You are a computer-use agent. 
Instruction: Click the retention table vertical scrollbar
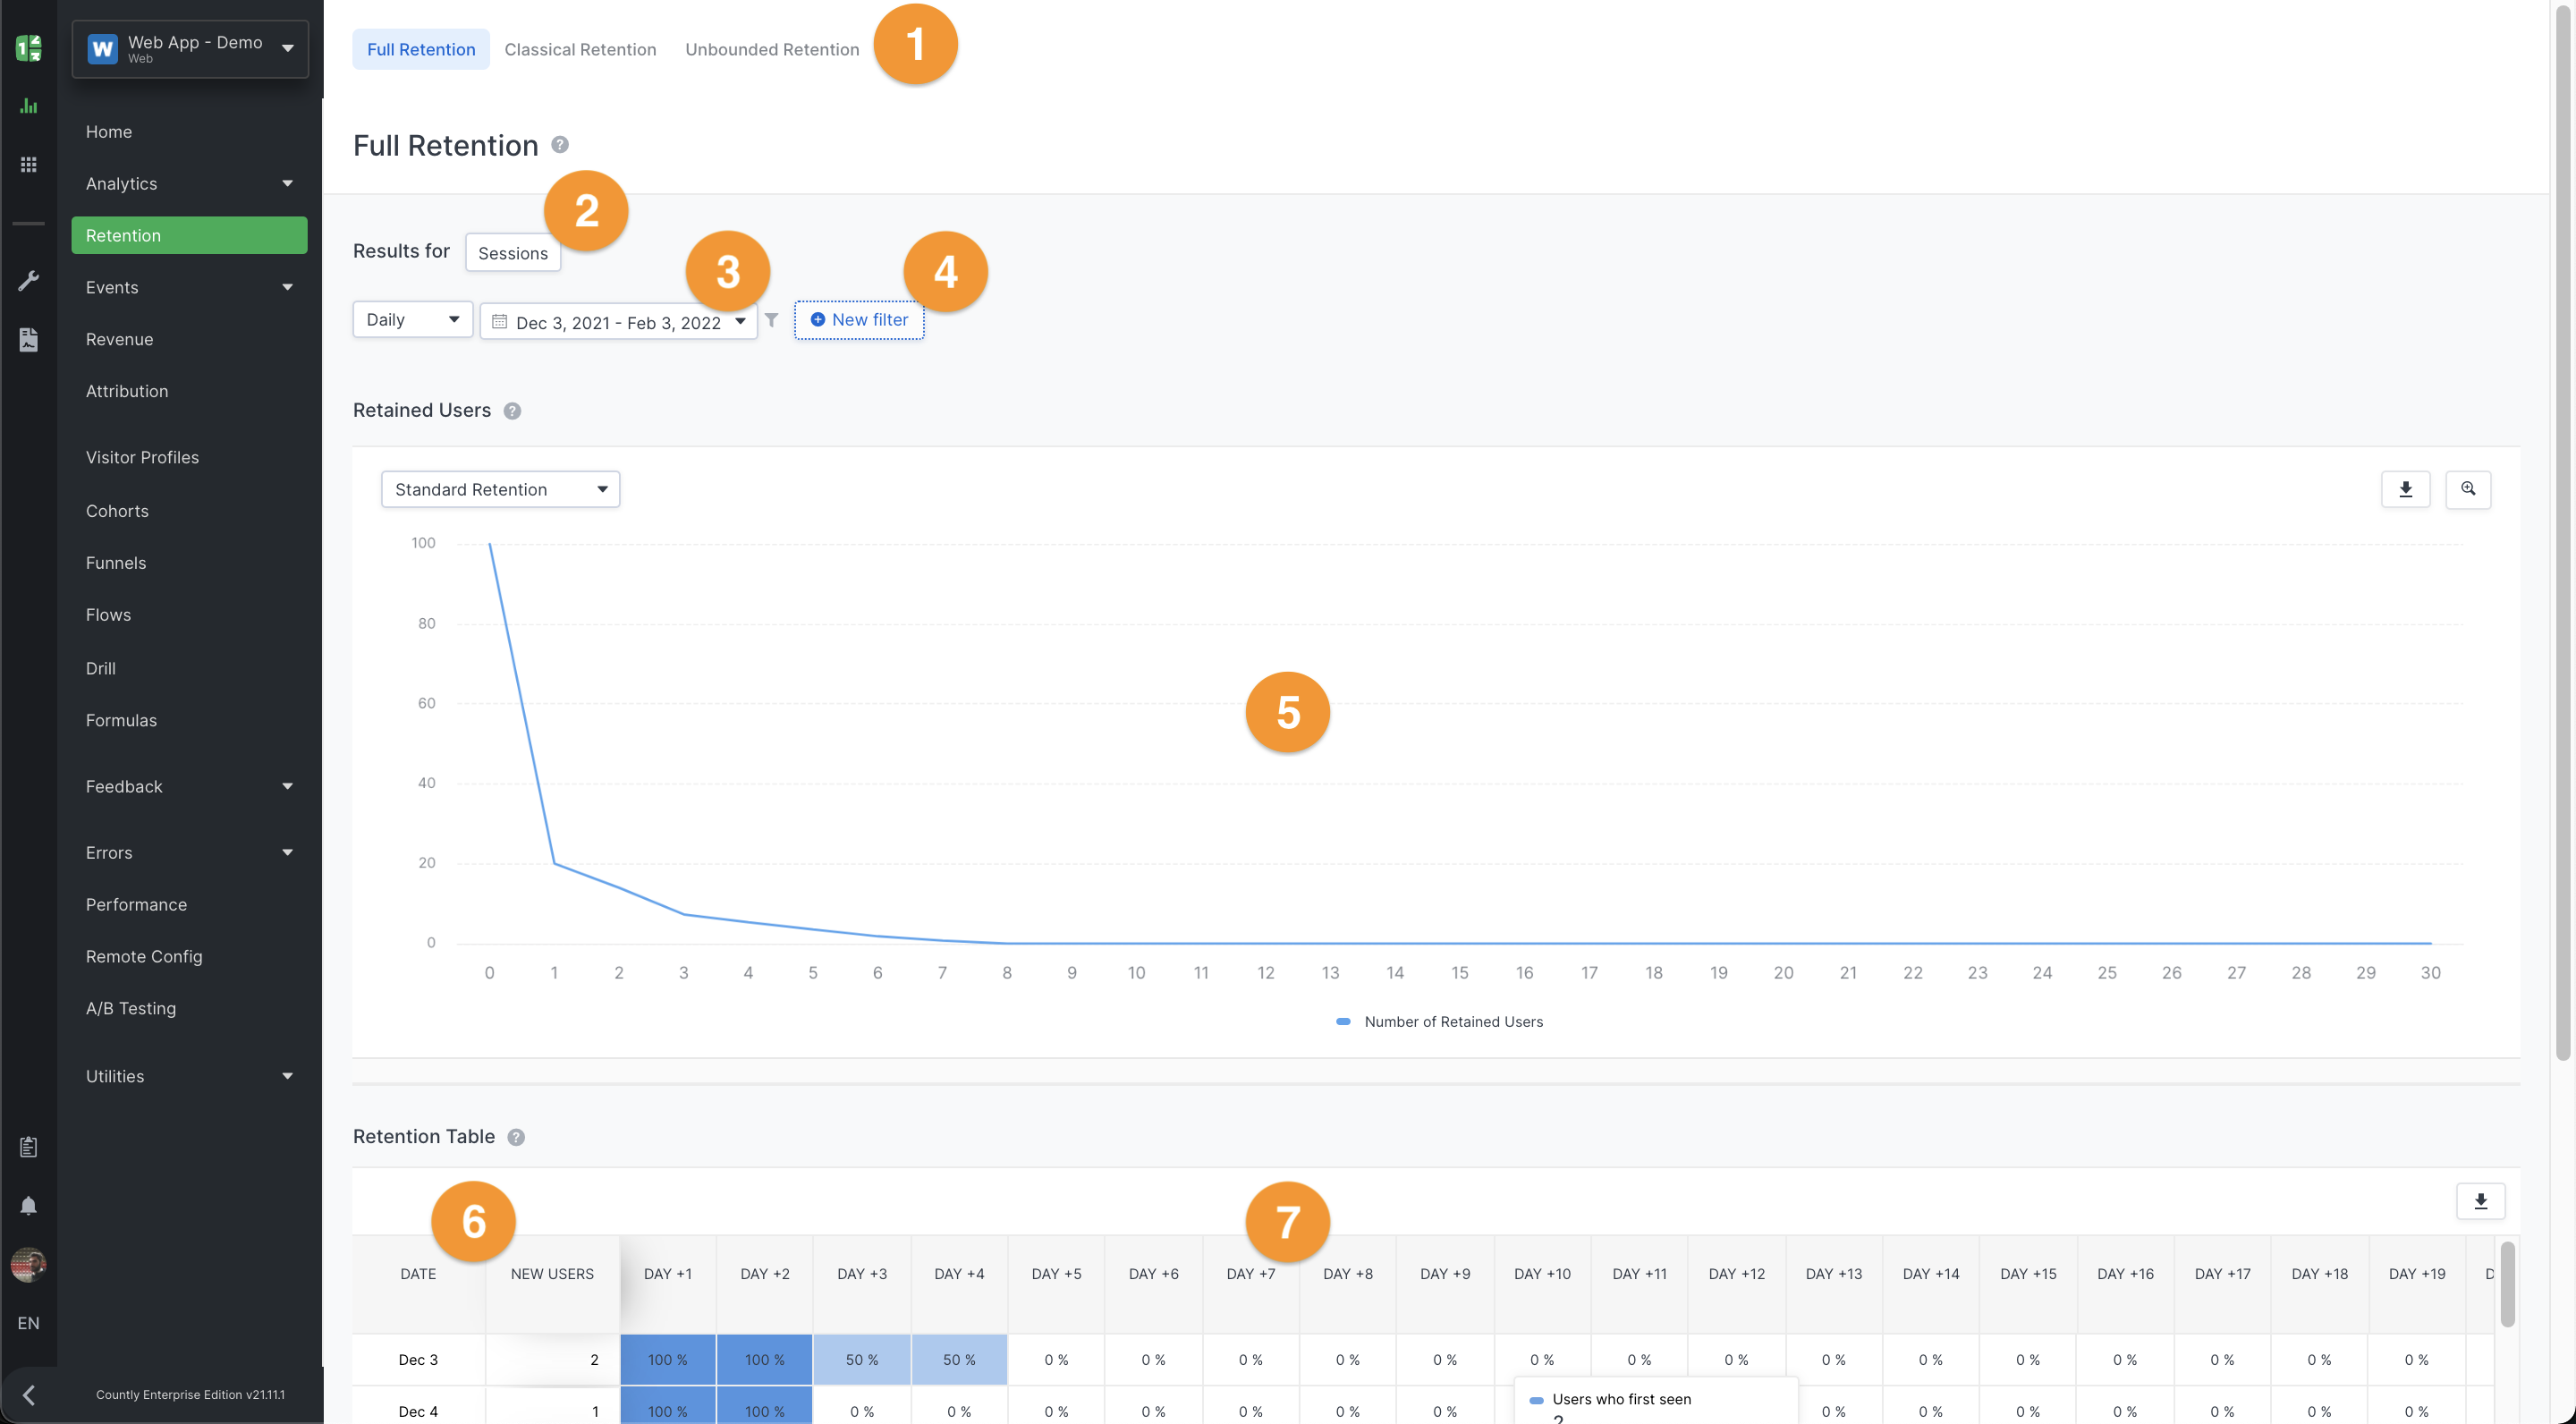[2507, 1285]
